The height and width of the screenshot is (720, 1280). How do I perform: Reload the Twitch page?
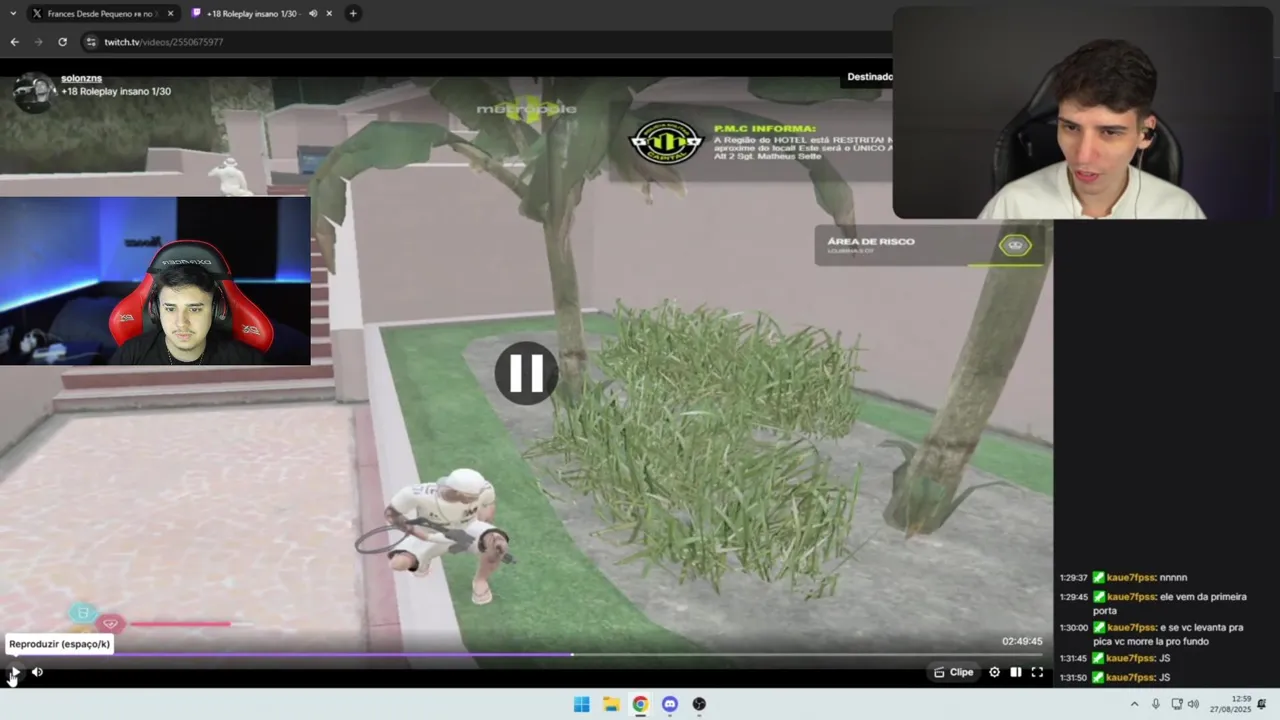click(62, 42)
